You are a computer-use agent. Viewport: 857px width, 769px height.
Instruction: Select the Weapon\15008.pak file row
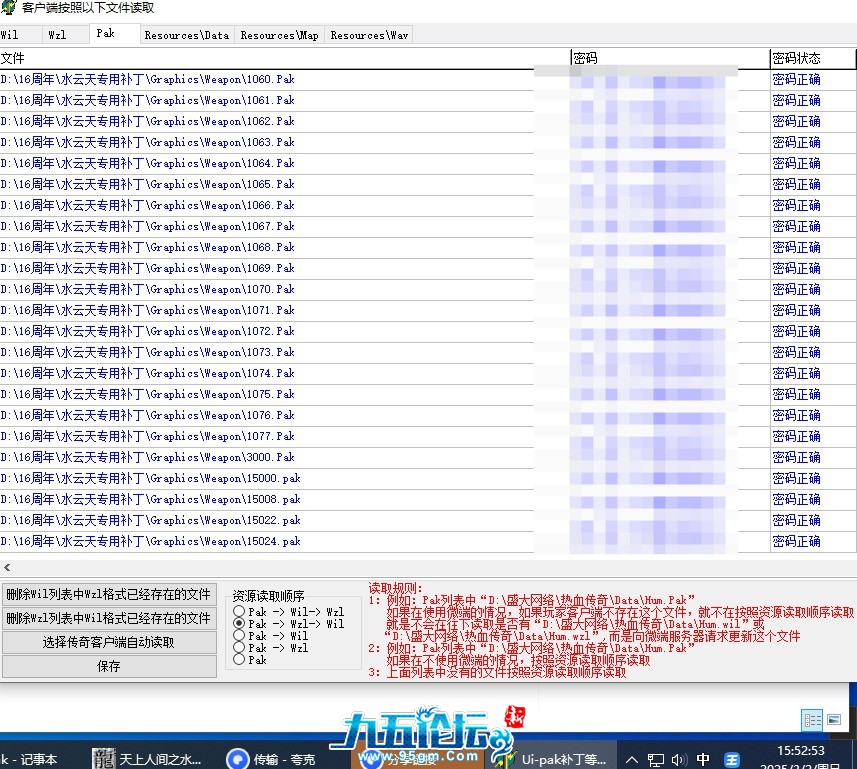coord(428,499)
